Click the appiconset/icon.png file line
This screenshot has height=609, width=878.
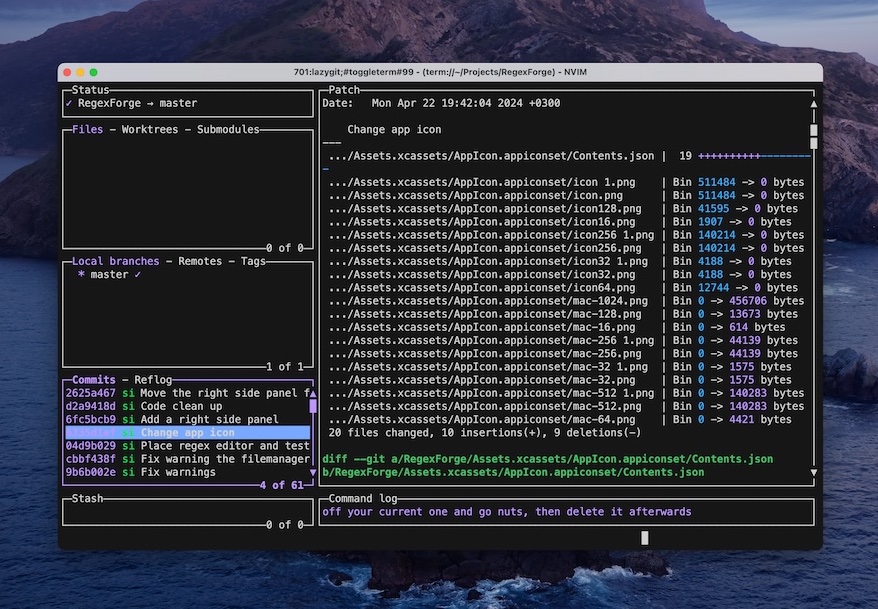tap(567, 195)
